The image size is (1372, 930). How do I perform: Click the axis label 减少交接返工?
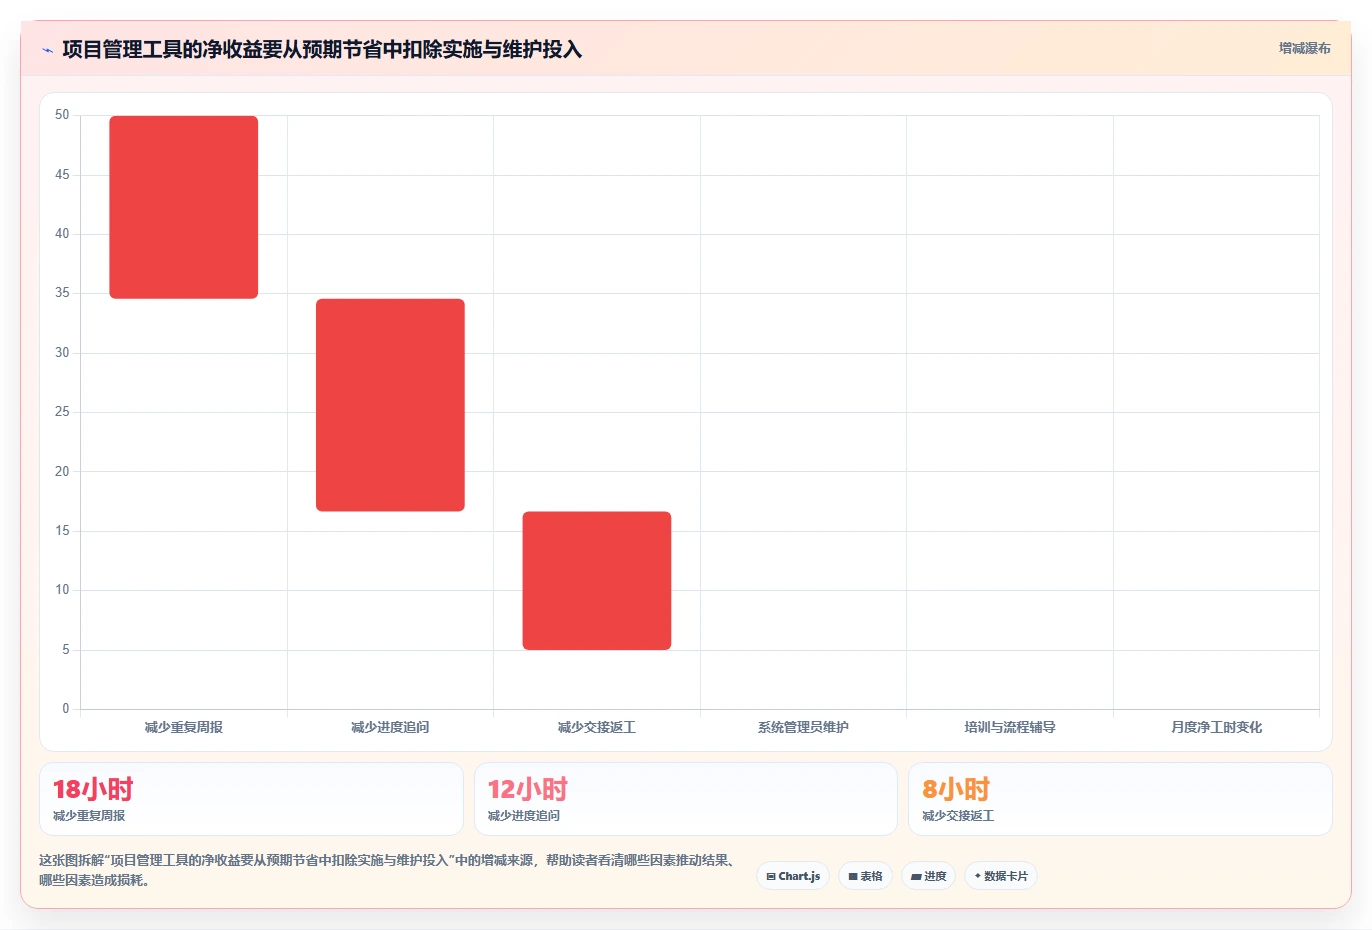pos(597,728)
